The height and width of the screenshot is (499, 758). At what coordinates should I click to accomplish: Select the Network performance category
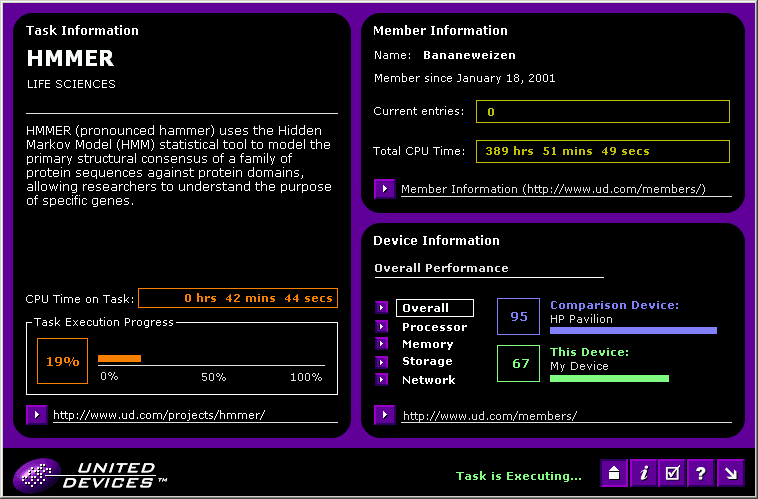429,380
